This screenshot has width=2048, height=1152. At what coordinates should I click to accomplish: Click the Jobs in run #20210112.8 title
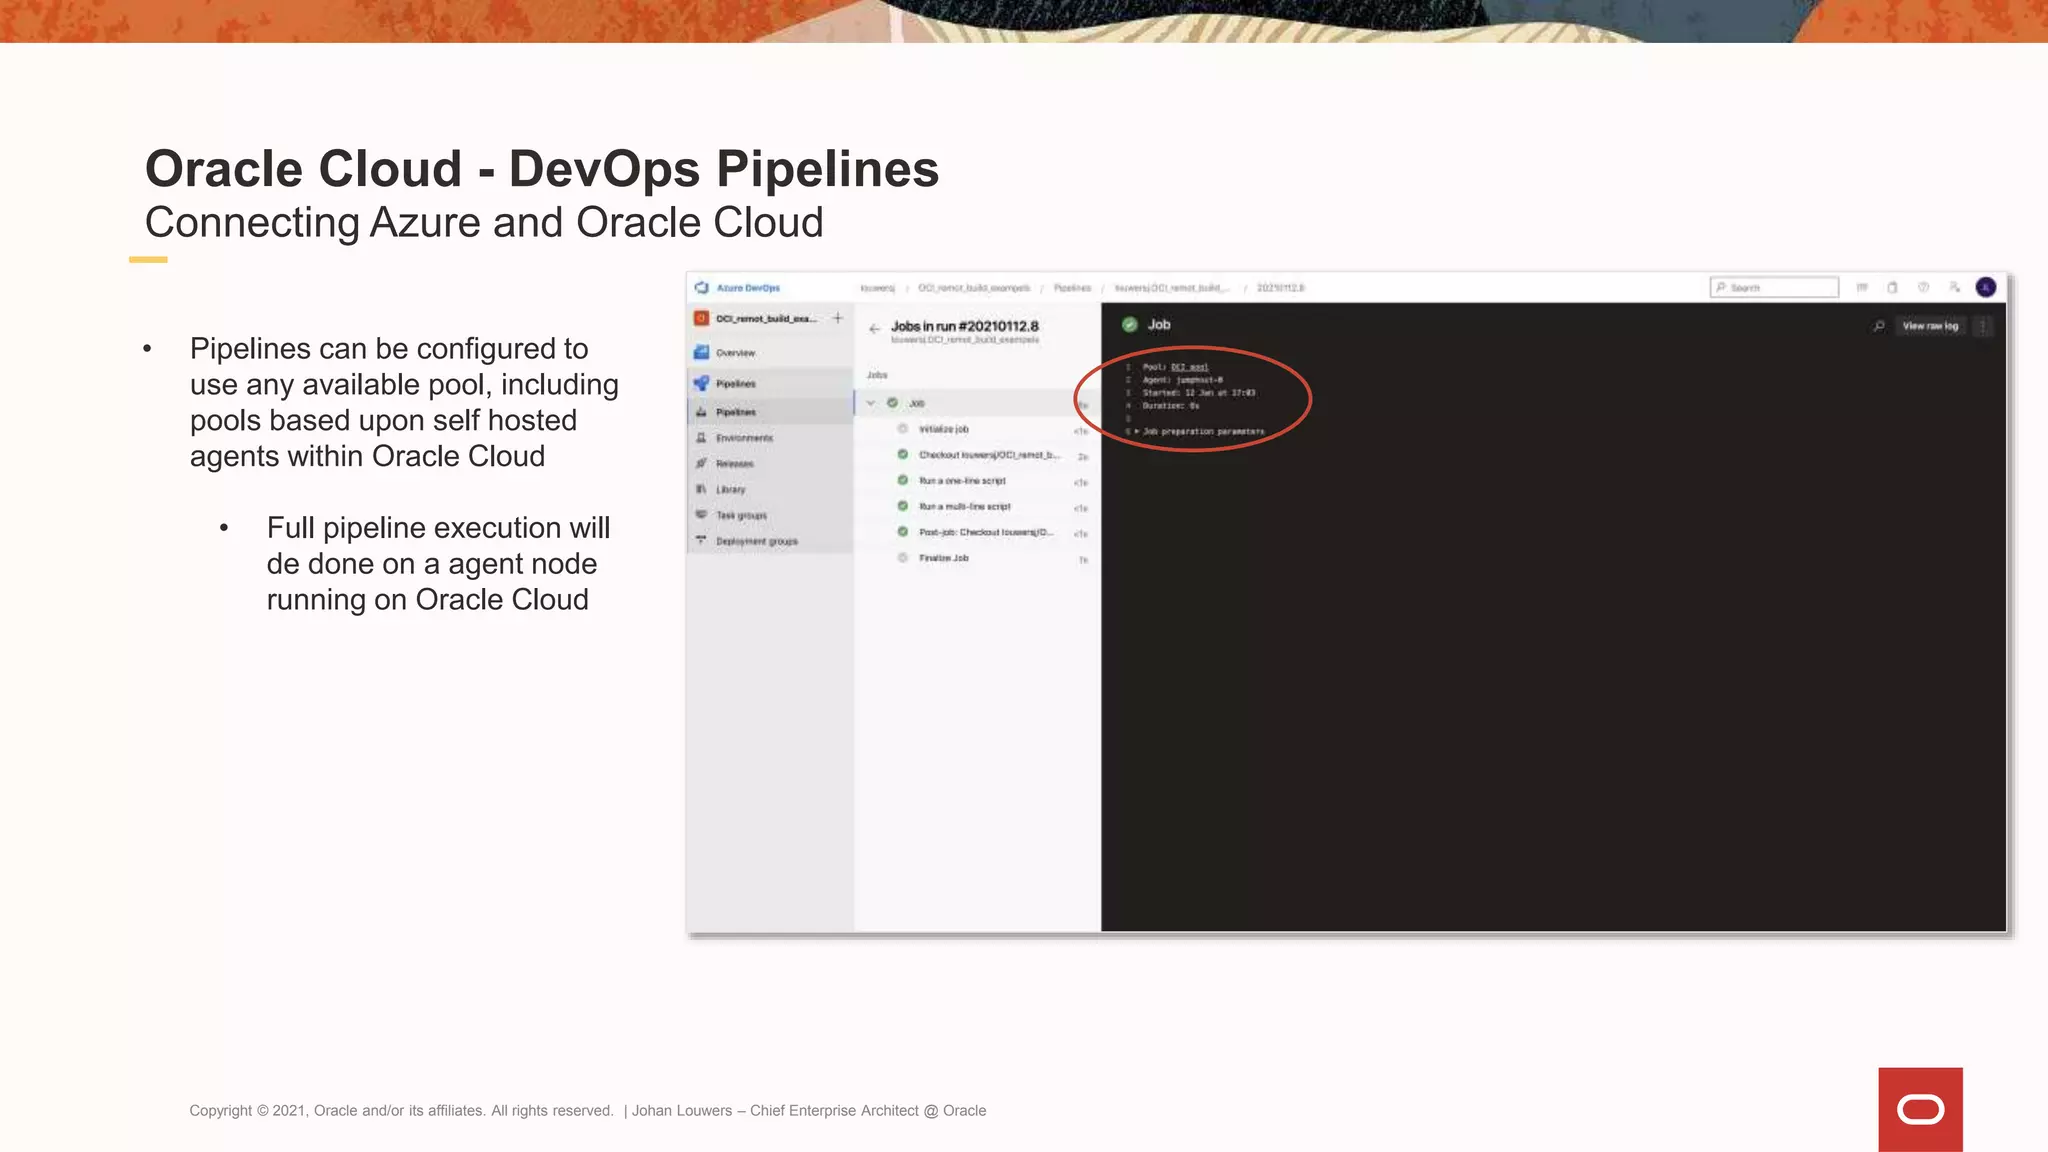point(964,327)
